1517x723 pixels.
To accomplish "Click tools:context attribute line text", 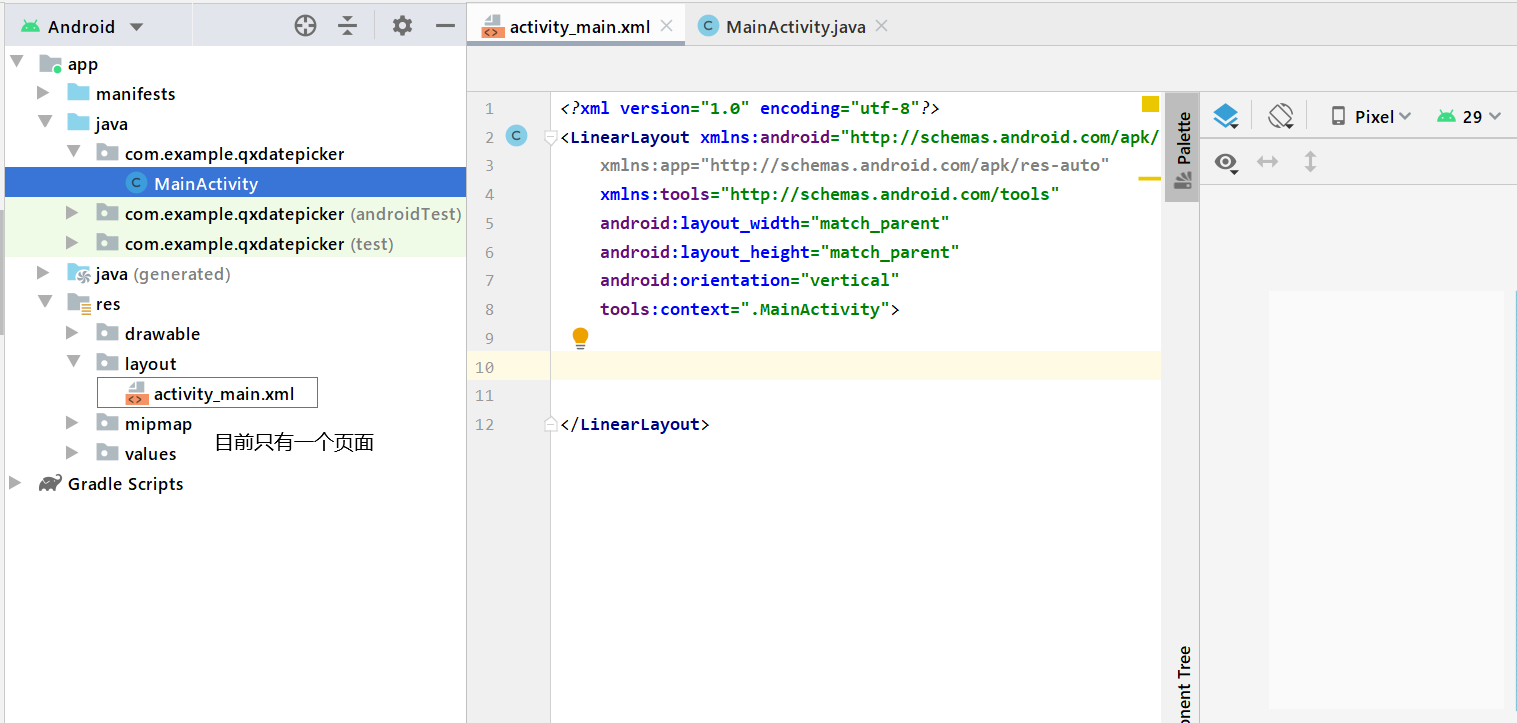I will 750,309.
